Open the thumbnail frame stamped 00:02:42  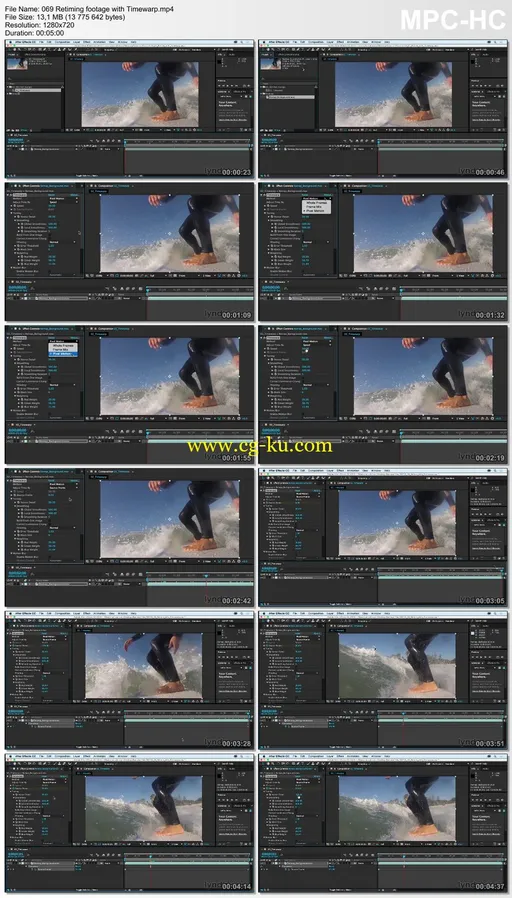(129, 538)
